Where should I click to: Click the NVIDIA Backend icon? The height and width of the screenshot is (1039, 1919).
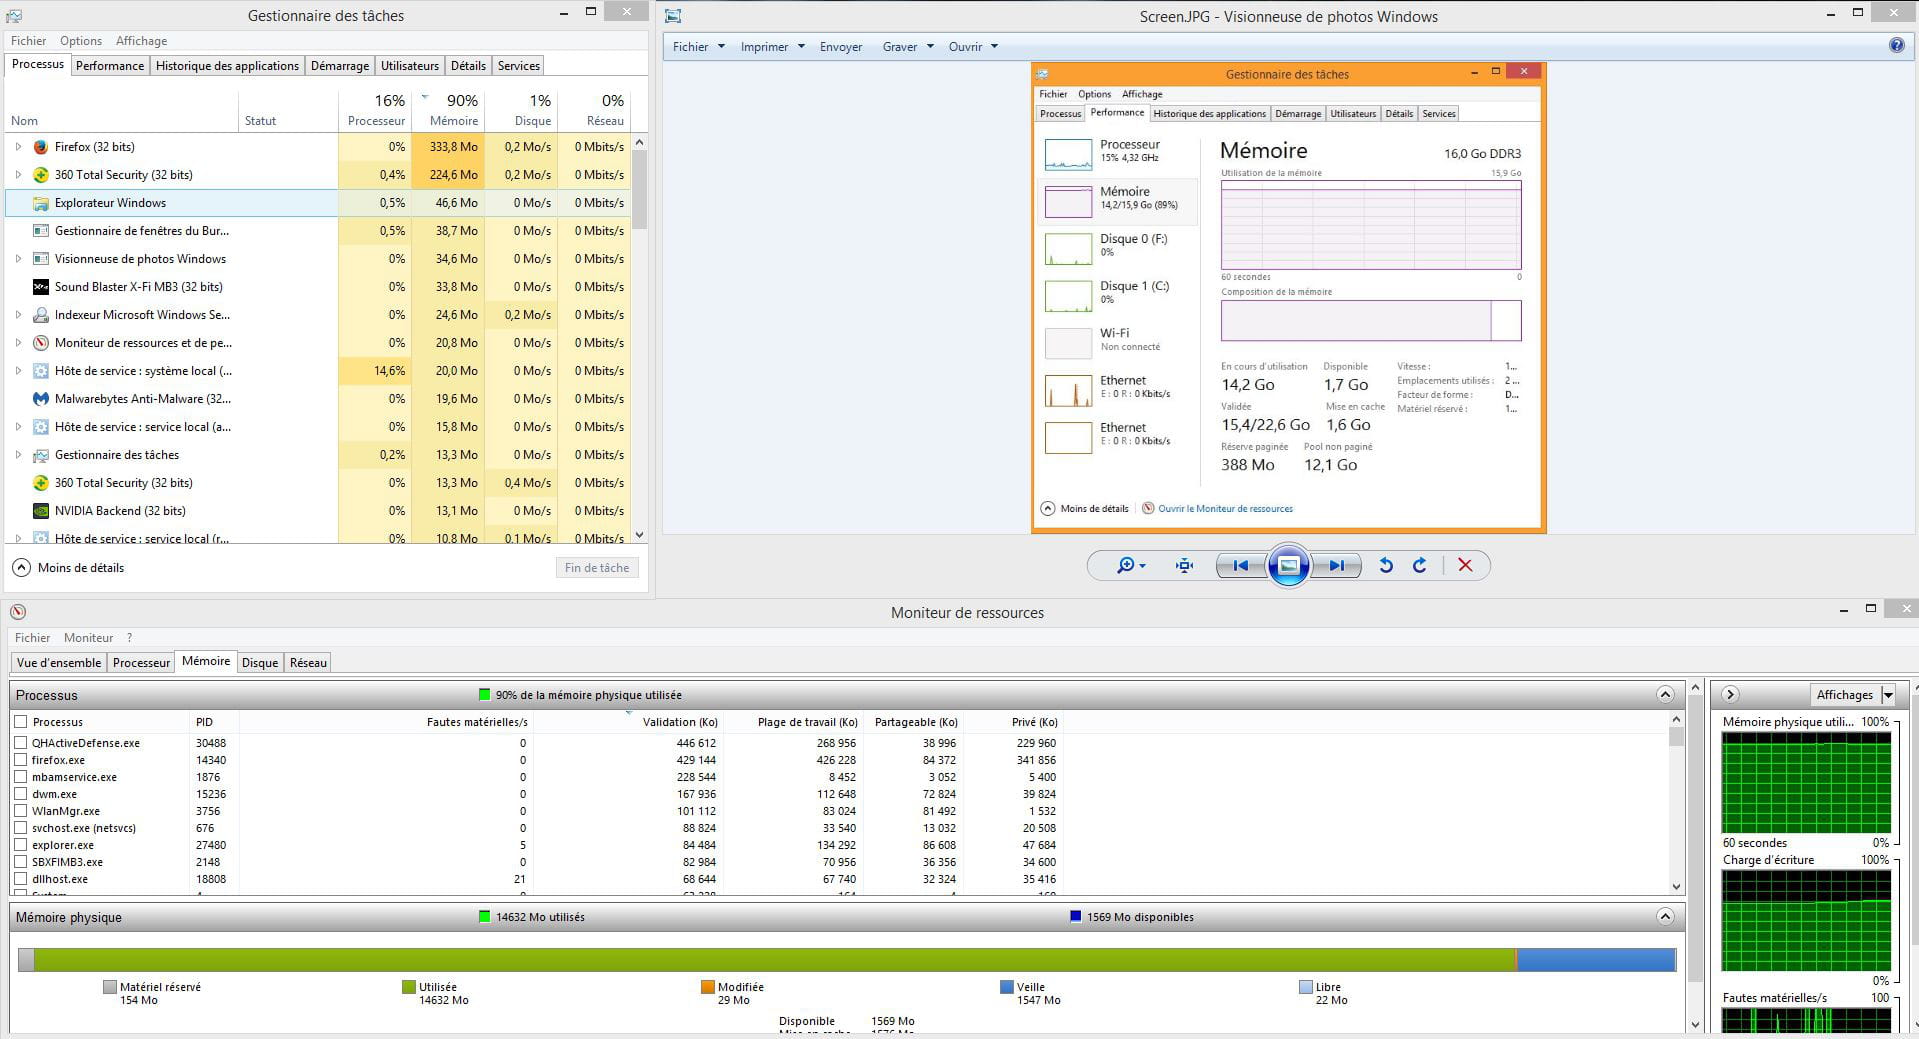pos(41,511)
